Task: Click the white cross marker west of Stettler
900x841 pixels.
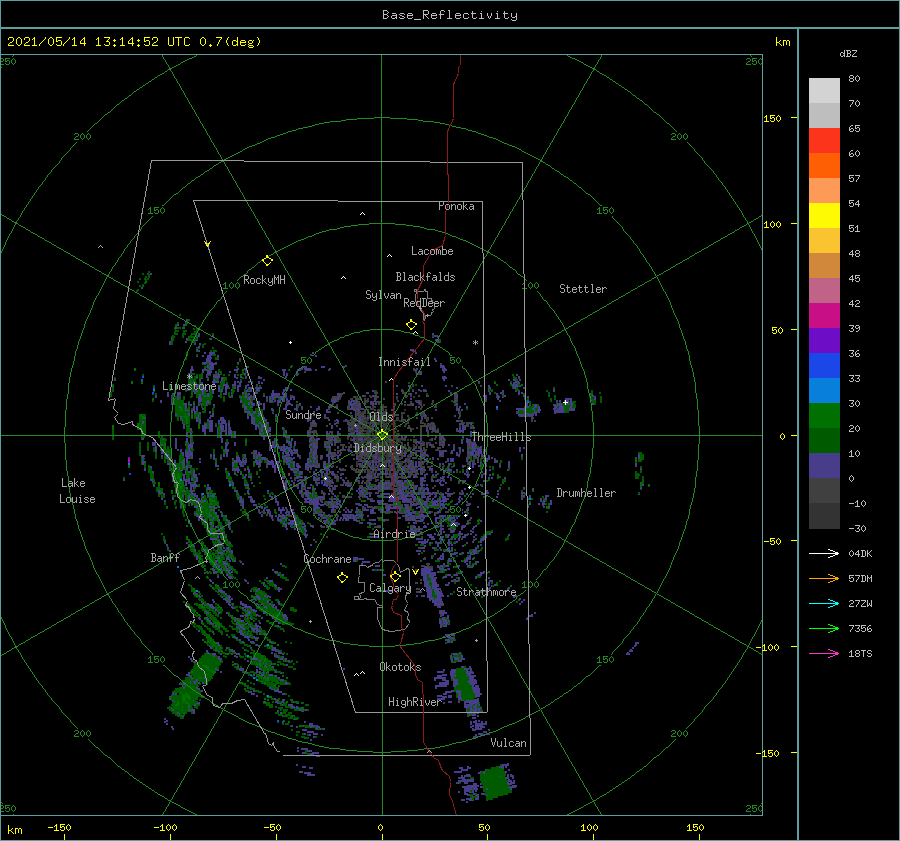Action: (x=565, y=402)
